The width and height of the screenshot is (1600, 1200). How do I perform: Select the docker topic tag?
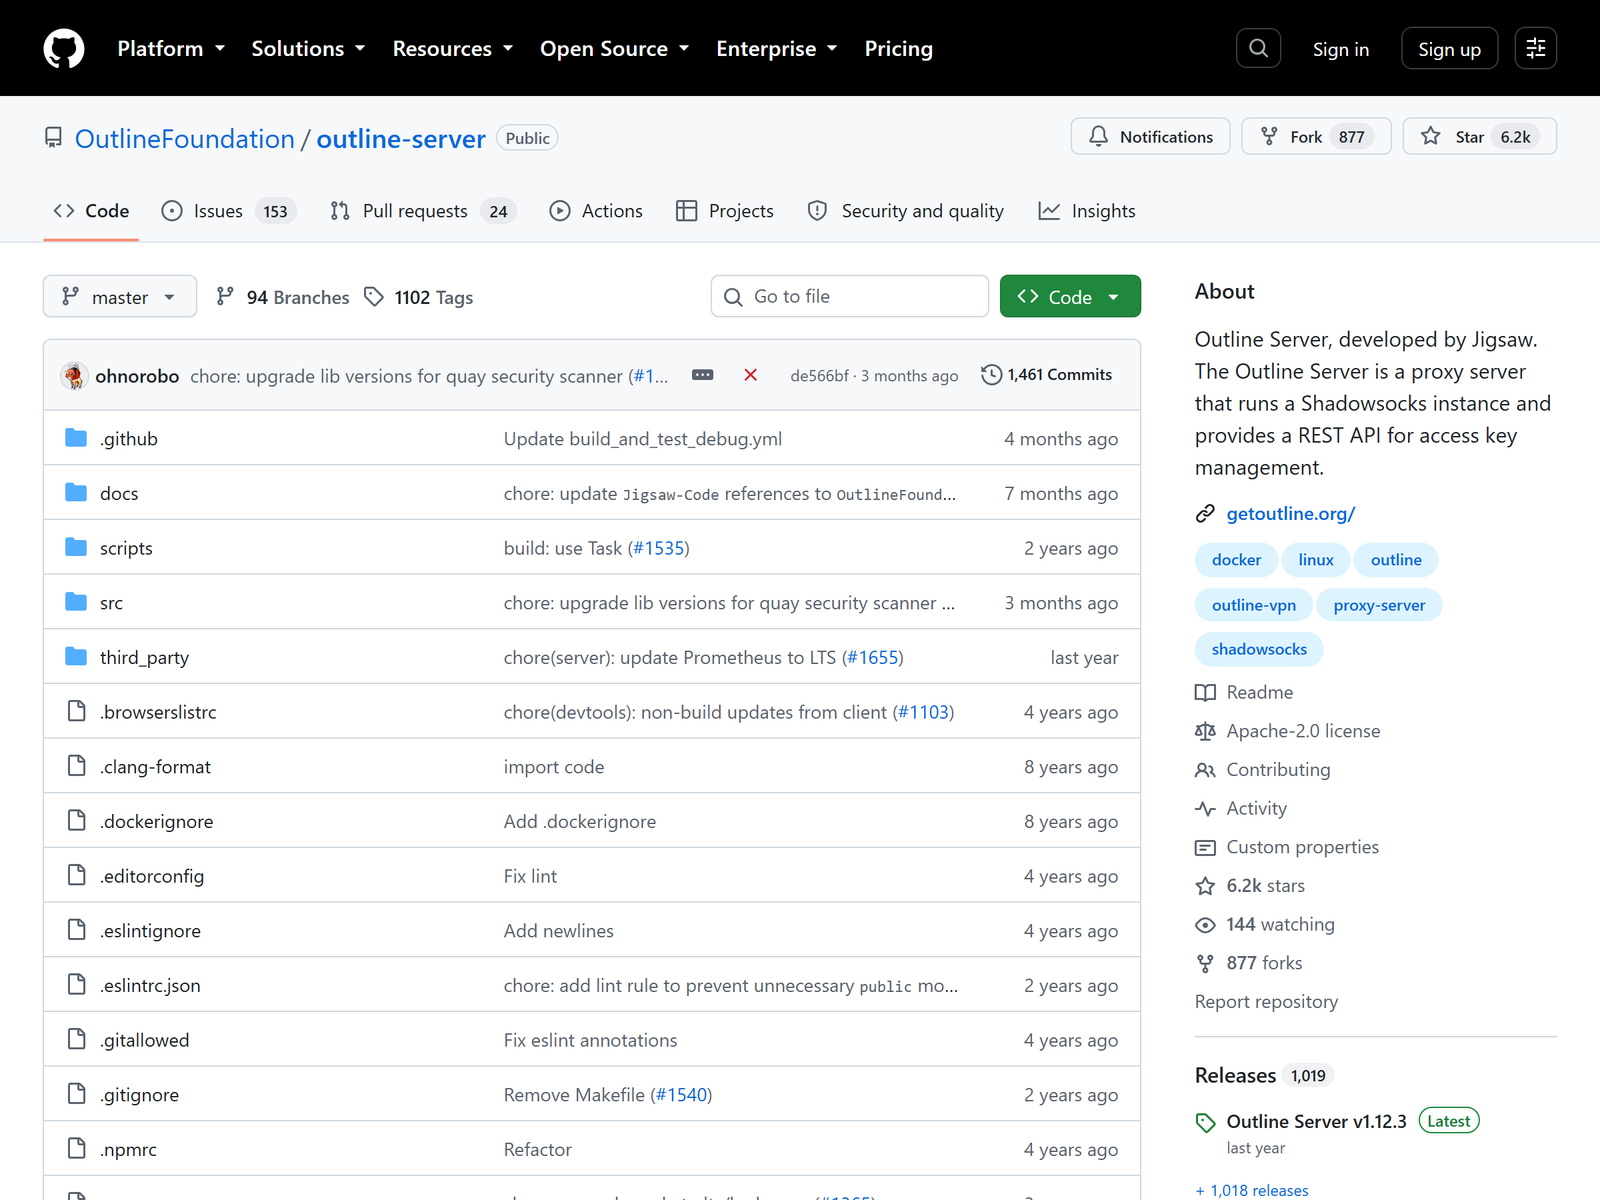click(x=1236, y=560)
